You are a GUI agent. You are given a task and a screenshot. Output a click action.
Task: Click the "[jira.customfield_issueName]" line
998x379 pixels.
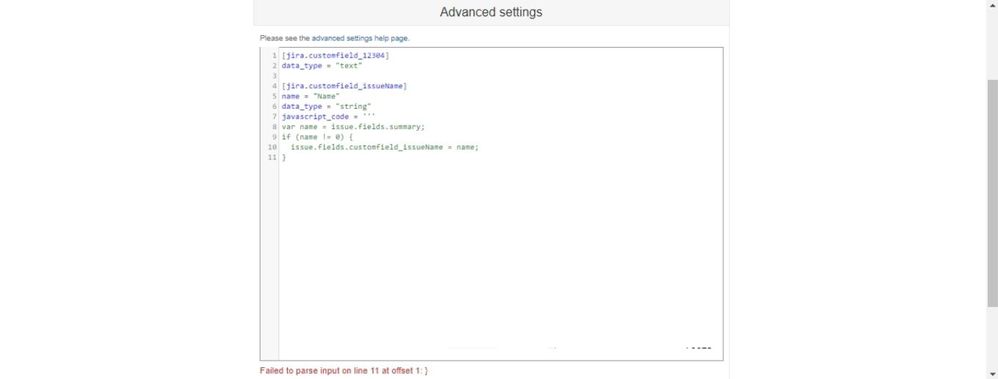pos(344,86)
